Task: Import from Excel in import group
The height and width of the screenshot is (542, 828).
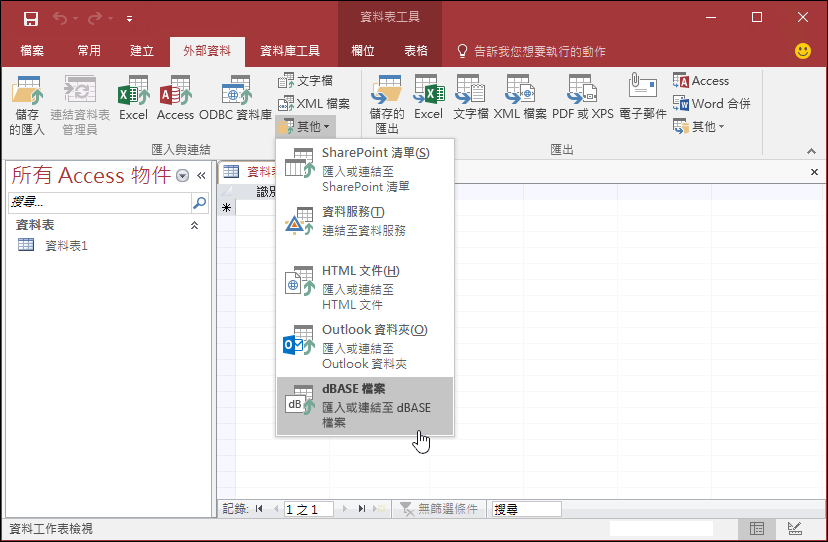Action: 133,98
